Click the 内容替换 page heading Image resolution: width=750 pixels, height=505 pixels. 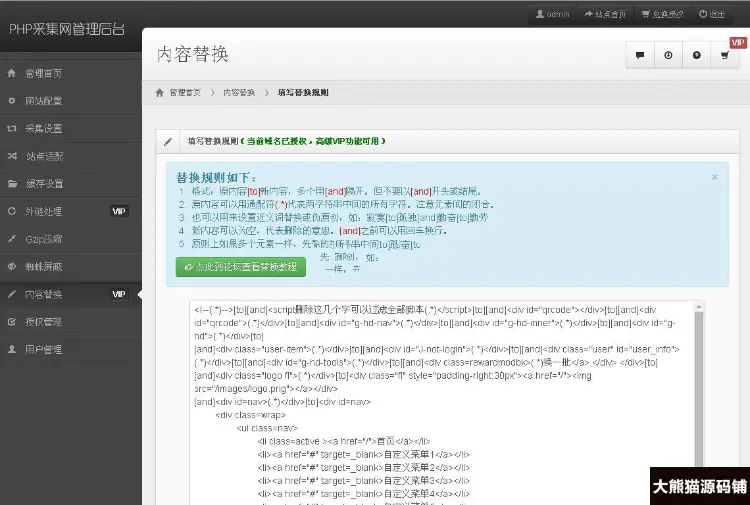(192, 55)
